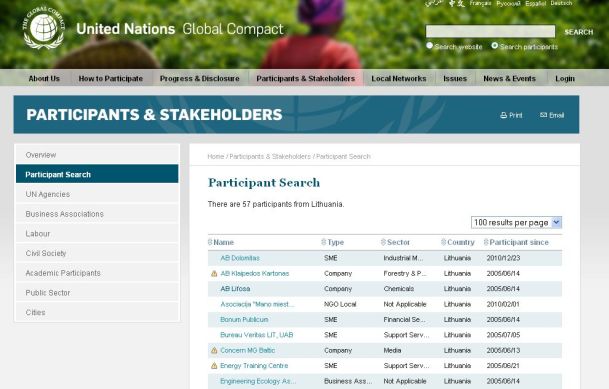Open Local Networks menu
Image resolution: width=609 pixels, height=389 pixels.
[399, 78]
